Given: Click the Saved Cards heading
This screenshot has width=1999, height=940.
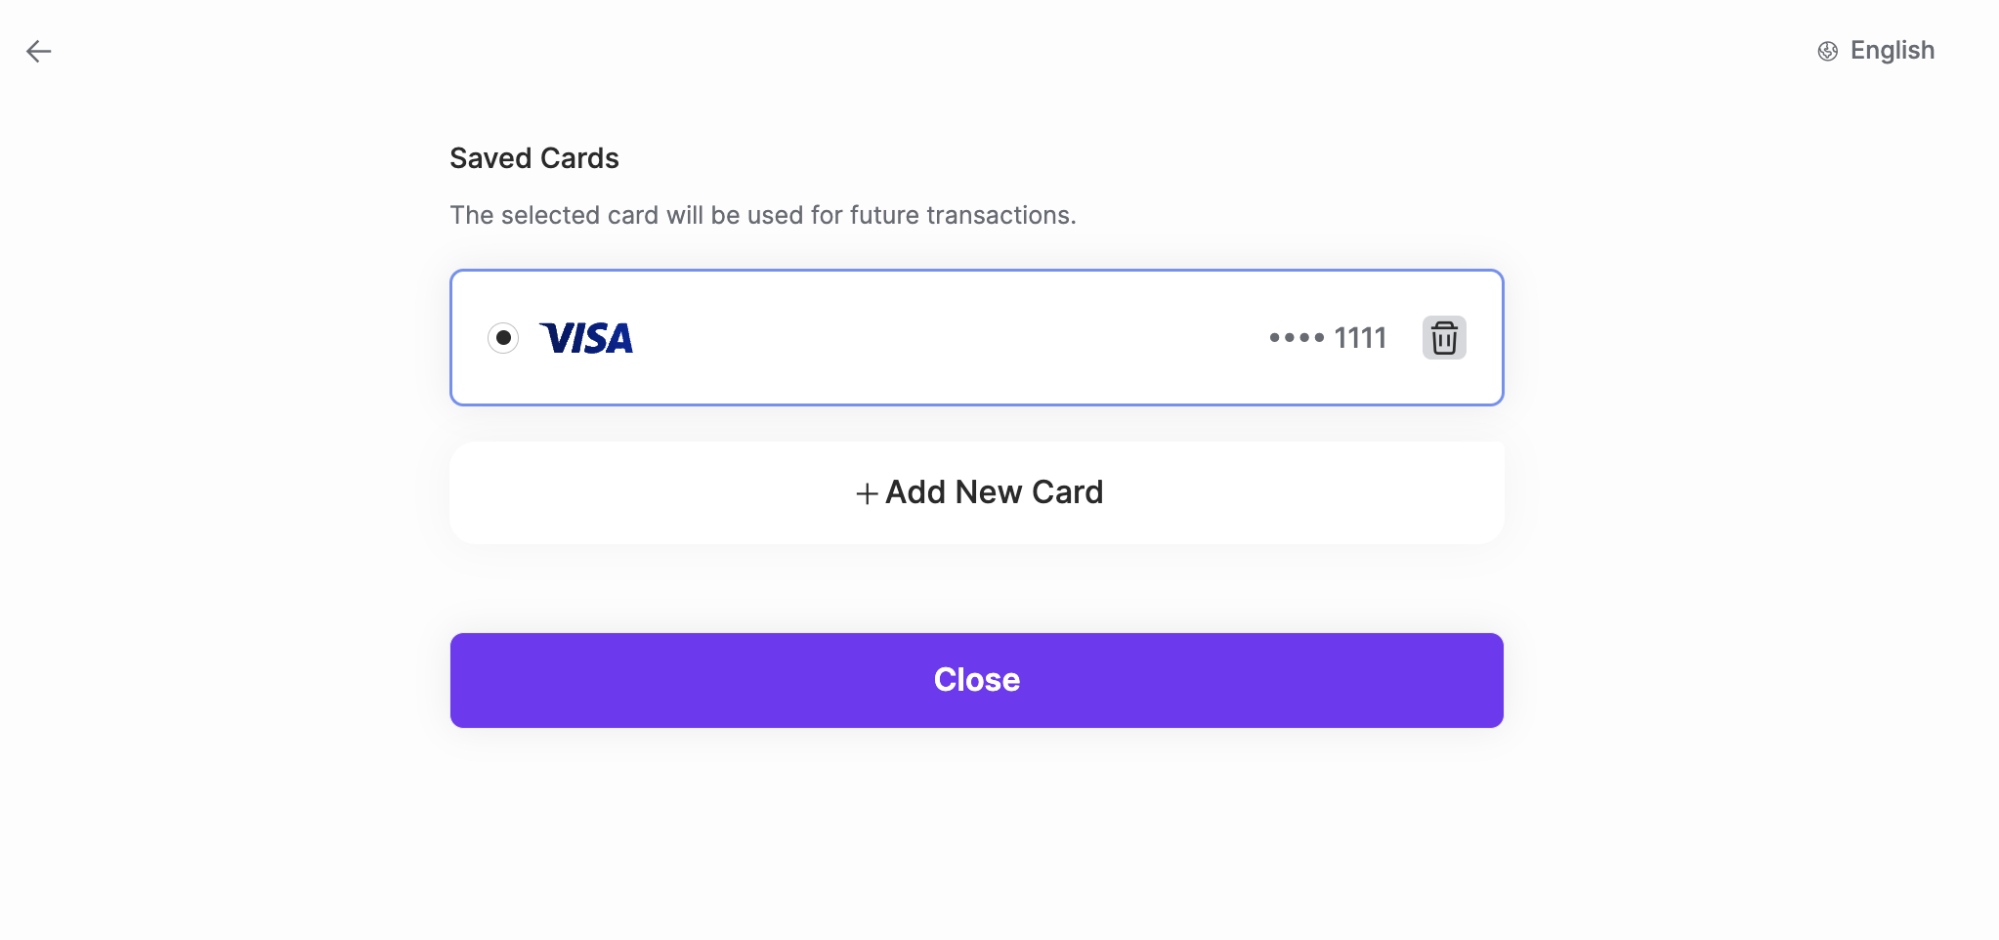Looking at the screenshot, I should 534,157.
